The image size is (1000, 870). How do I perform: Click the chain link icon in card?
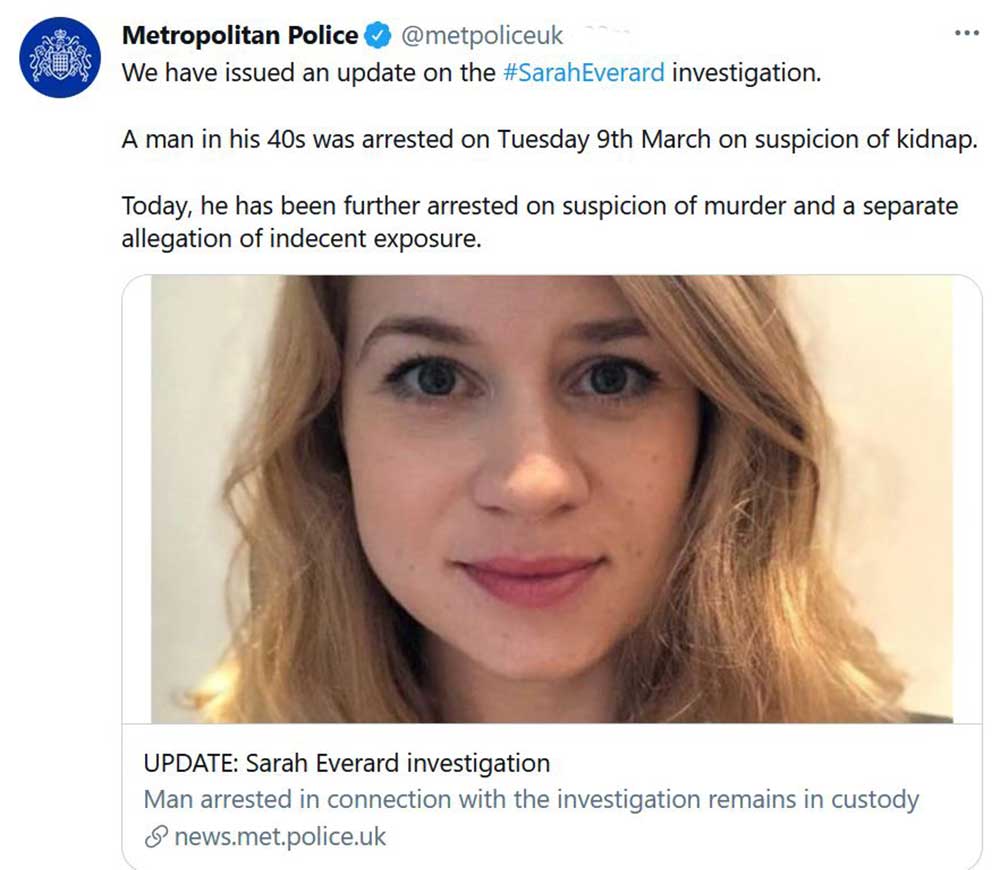[155, 837]
